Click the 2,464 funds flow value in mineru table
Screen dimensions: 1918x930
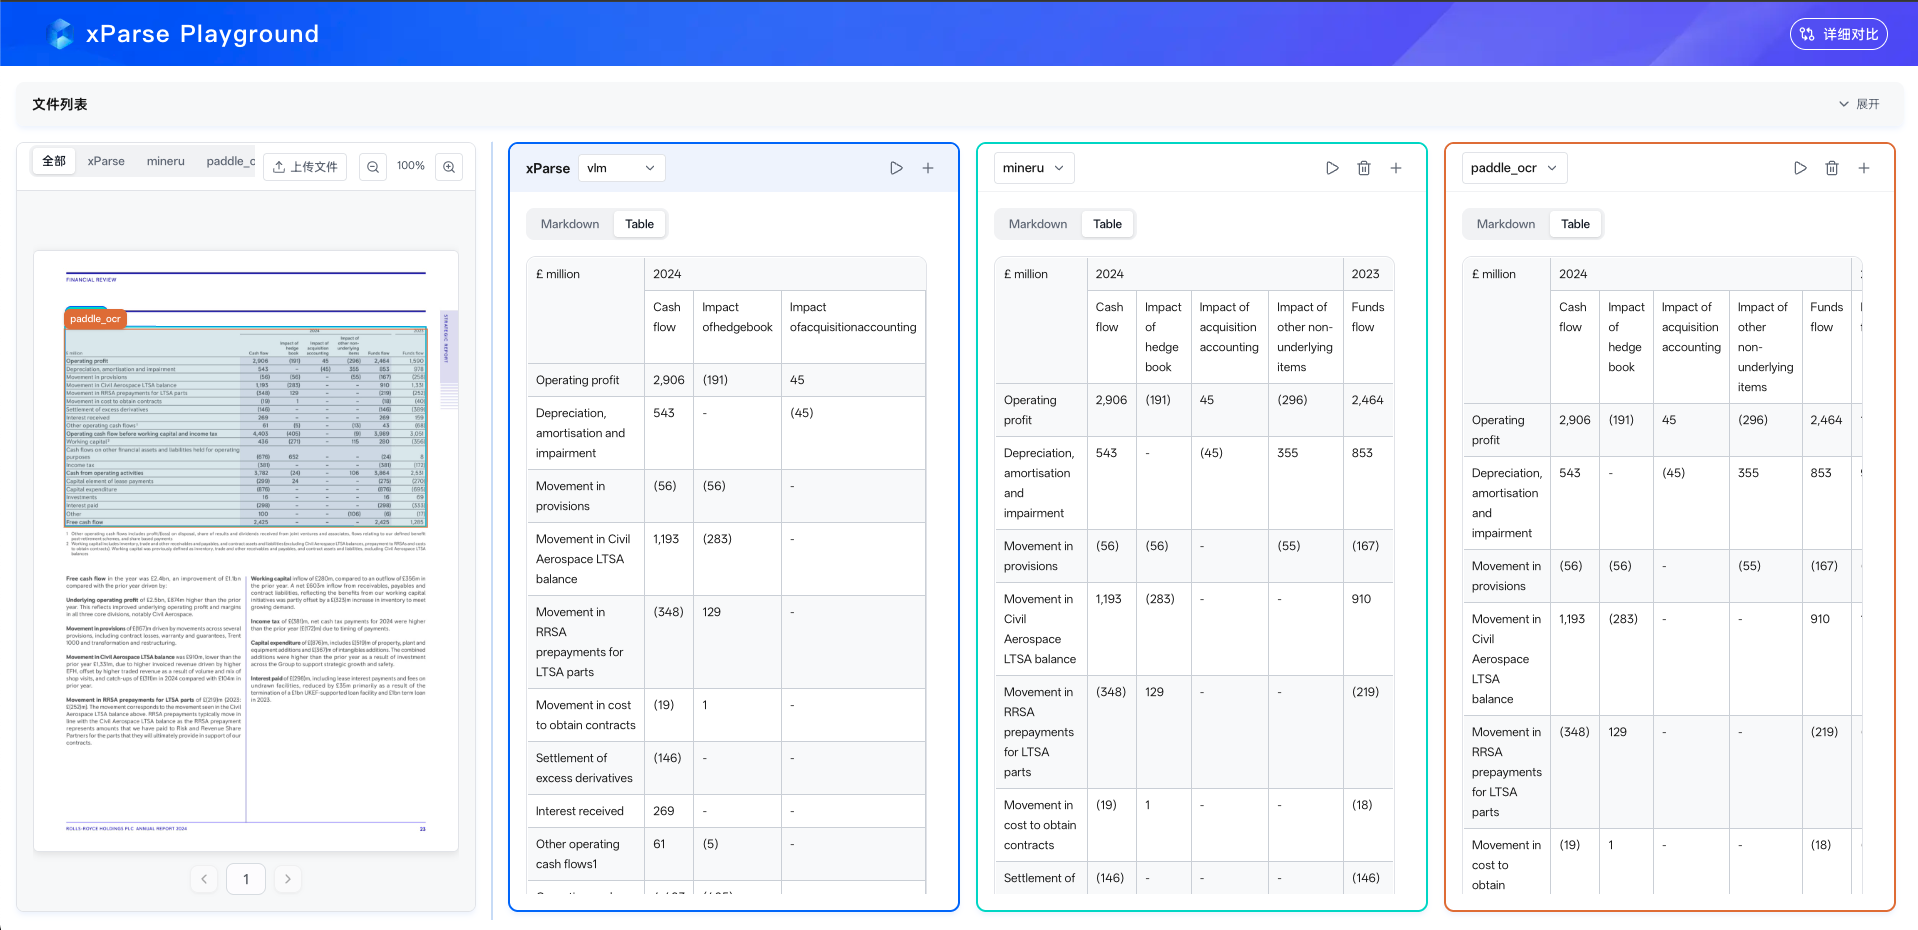tap(1367, 400)
